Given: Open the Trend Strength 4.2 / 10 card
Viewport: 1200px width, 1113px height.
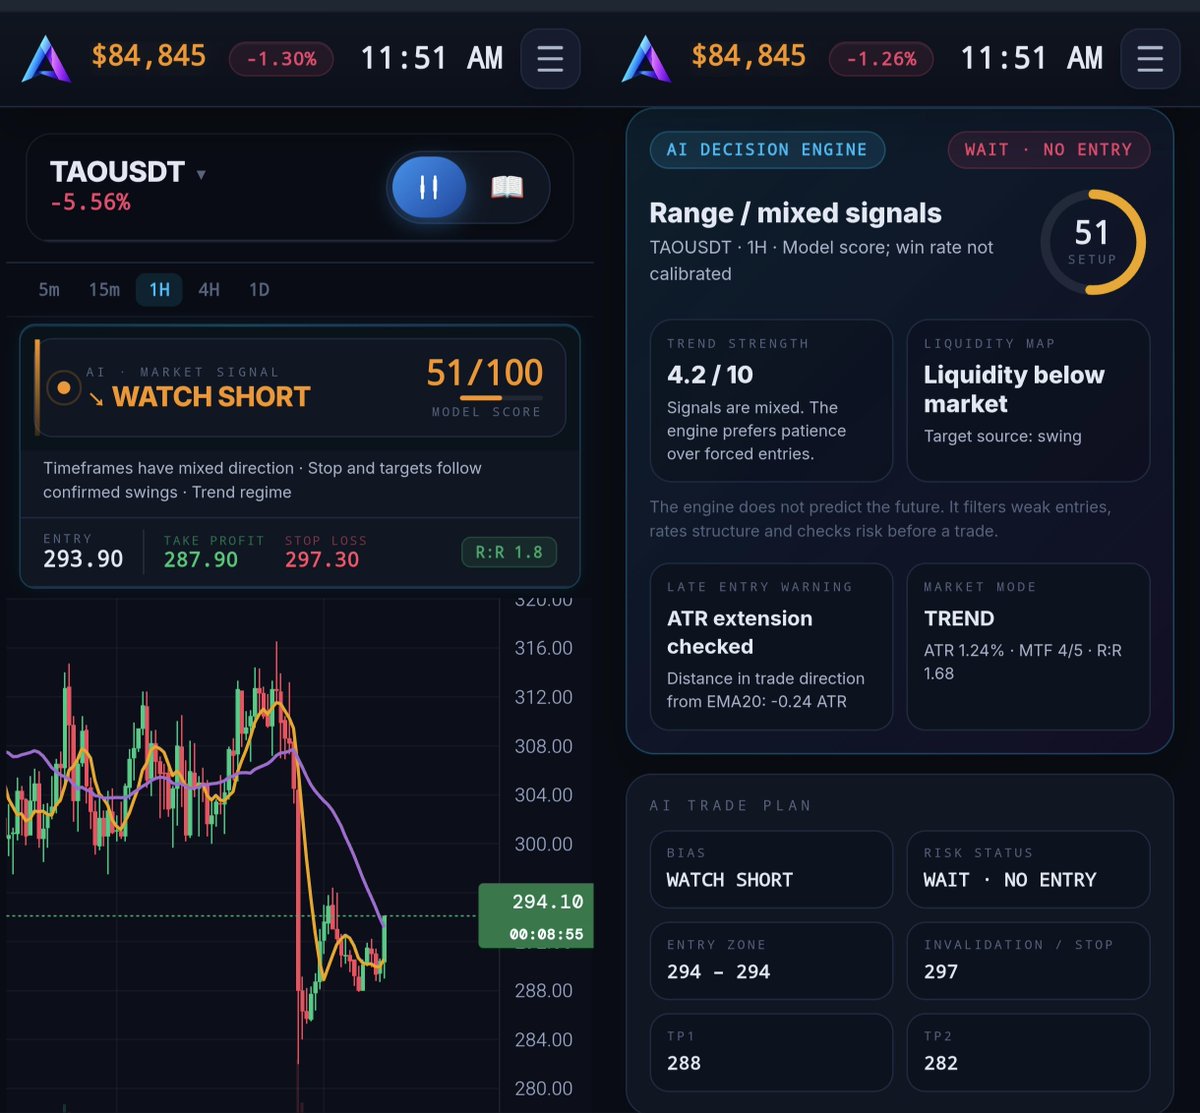Looking at the screenshot, I should (771, 400).
